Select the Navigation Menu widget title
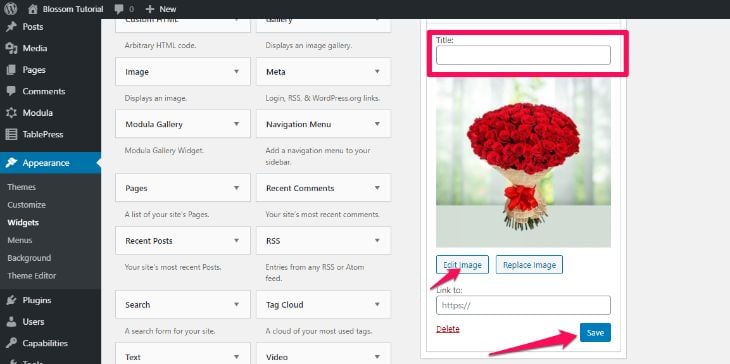 coord(298,124)
